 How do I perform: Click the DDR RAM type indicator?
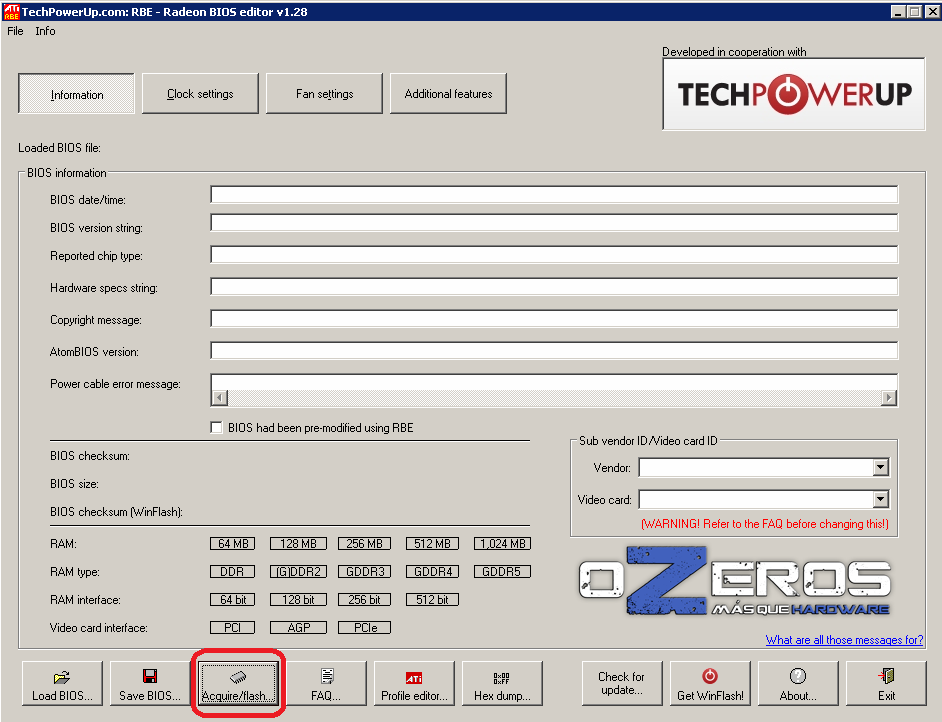coord(232,571)
